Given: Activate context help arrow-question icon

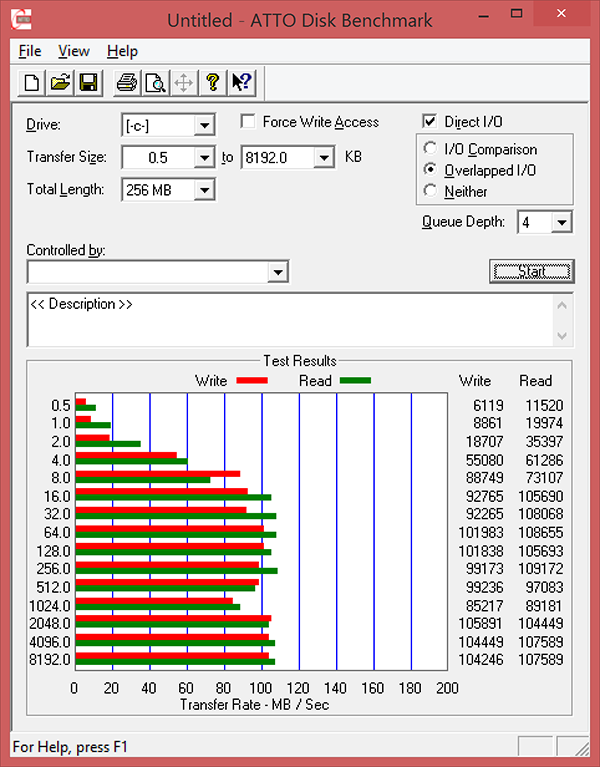Looking at the screenshot, I should click(242, 82).
